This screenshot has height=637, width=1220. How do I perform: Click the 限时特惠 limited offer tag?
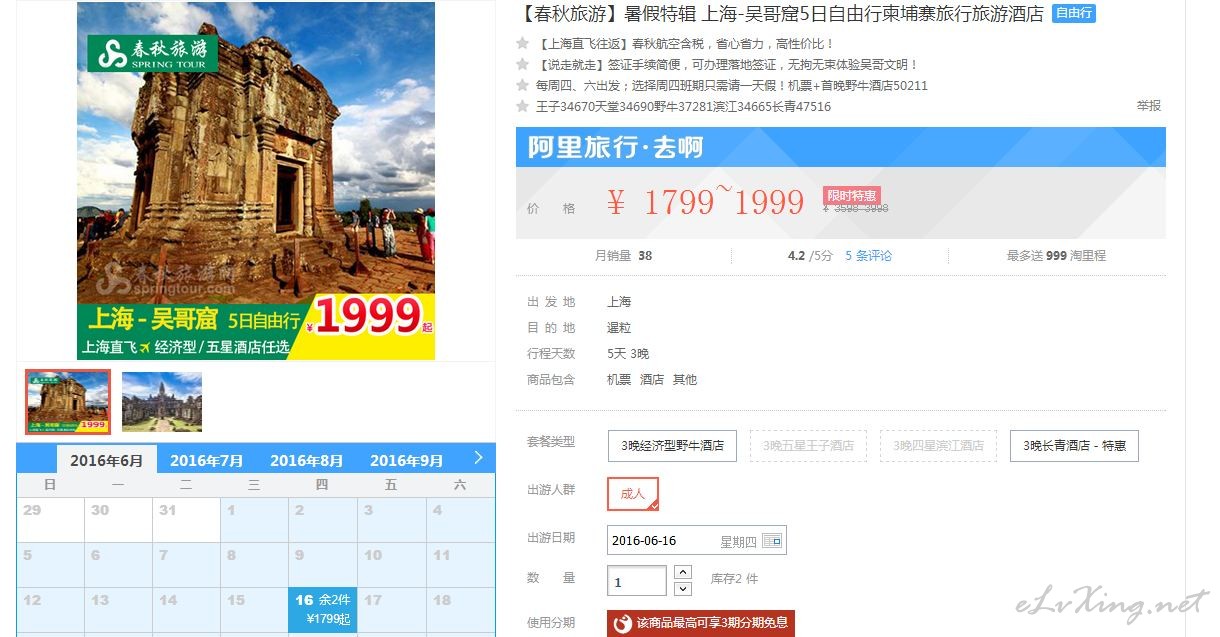pyautogui.click(x=852, y=196)
